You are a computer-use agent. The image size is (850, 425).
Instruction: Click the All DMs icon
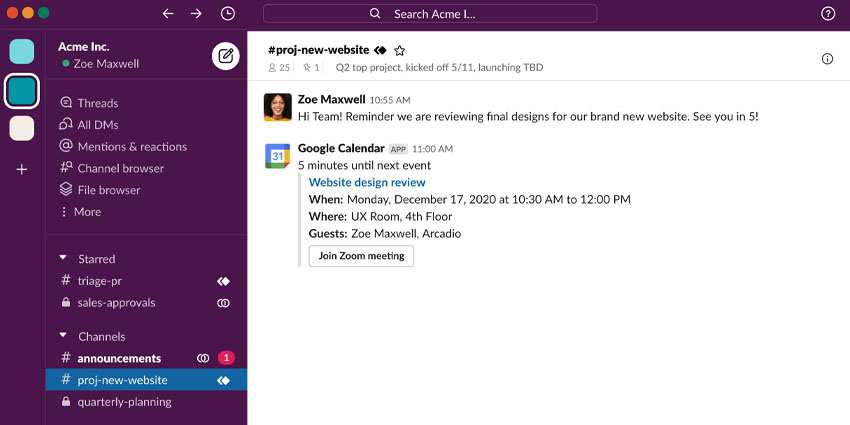[66, 124]
